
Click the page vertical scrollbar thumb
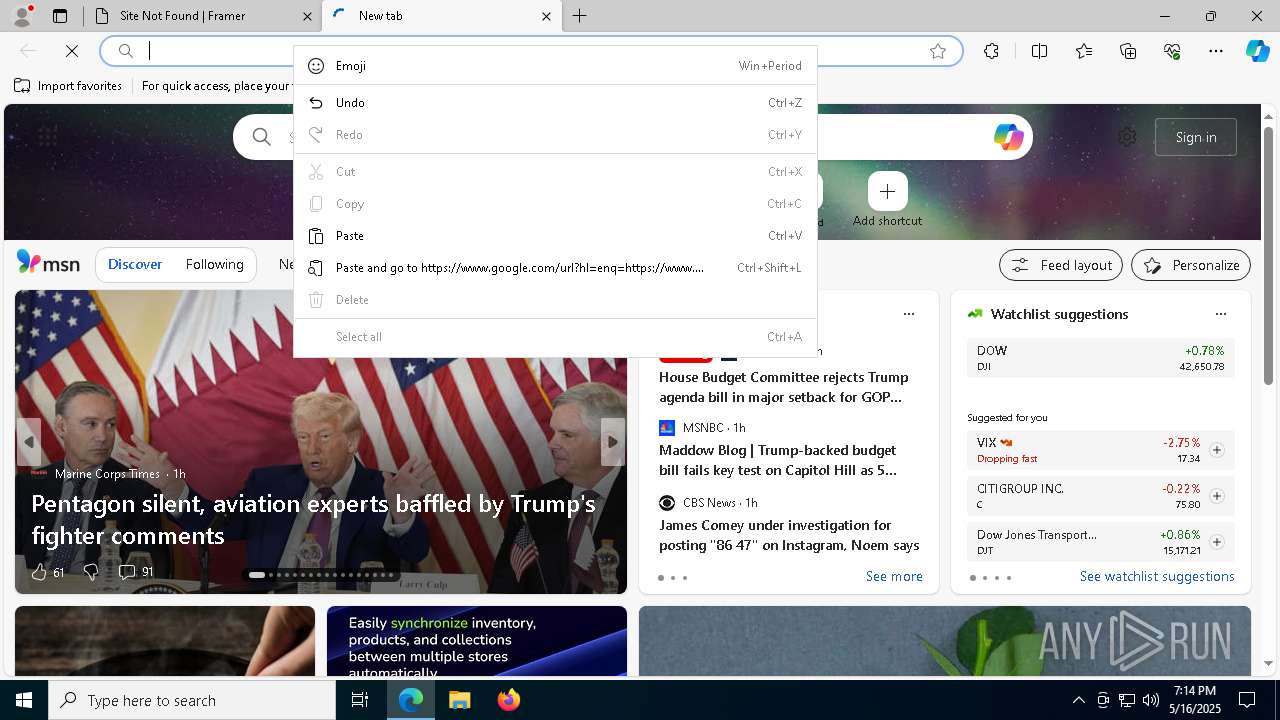pyautogui.click(x=1268, y=255)
